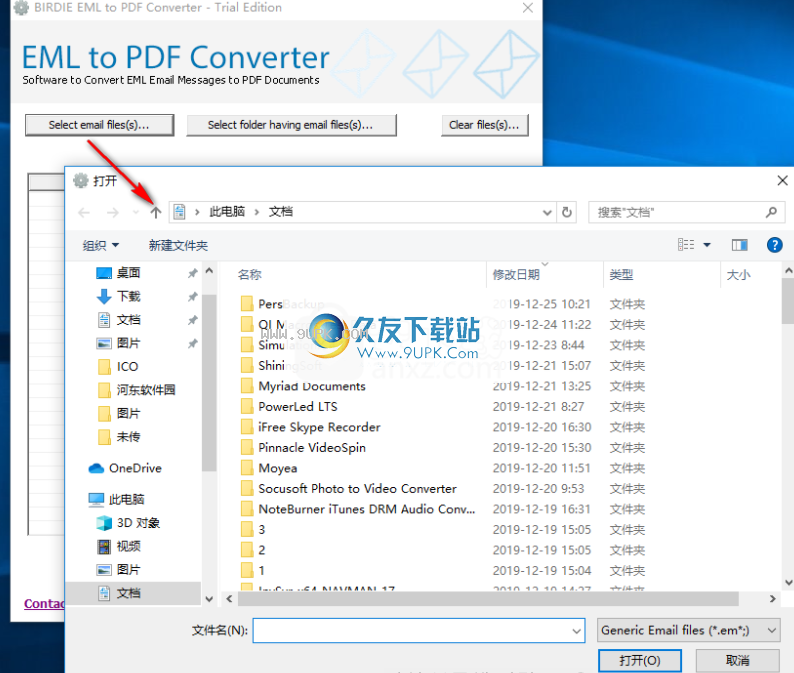This screenshot has width=794, height=673.
Task: Click the 打开(O) button
Action: (x=640, y=661)
